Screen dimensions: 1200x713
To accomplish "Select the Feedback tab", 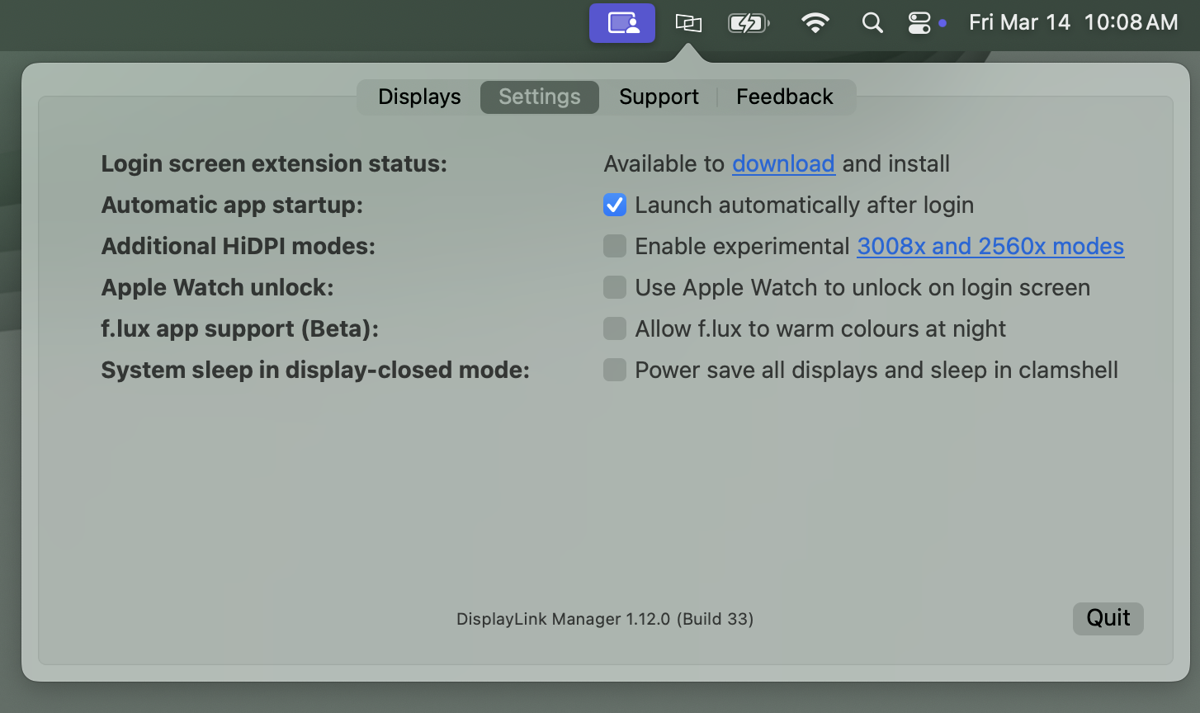I will [785, 97].
